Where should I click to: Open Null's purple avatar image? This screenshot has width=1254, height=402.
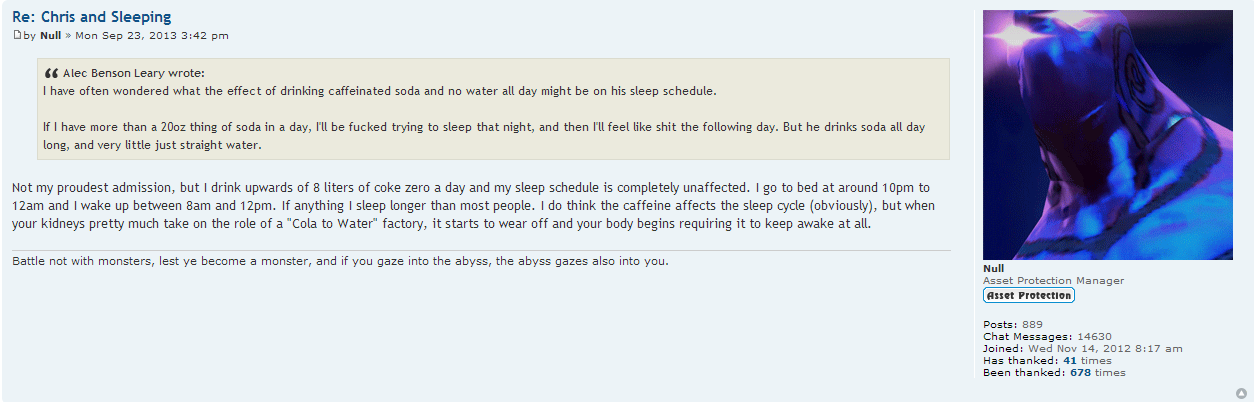point(1107,135)
